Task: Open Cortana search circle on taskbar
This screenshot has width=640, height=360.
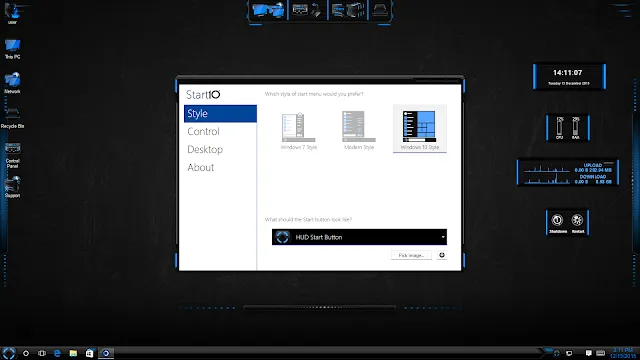Action: pos(26,353)
